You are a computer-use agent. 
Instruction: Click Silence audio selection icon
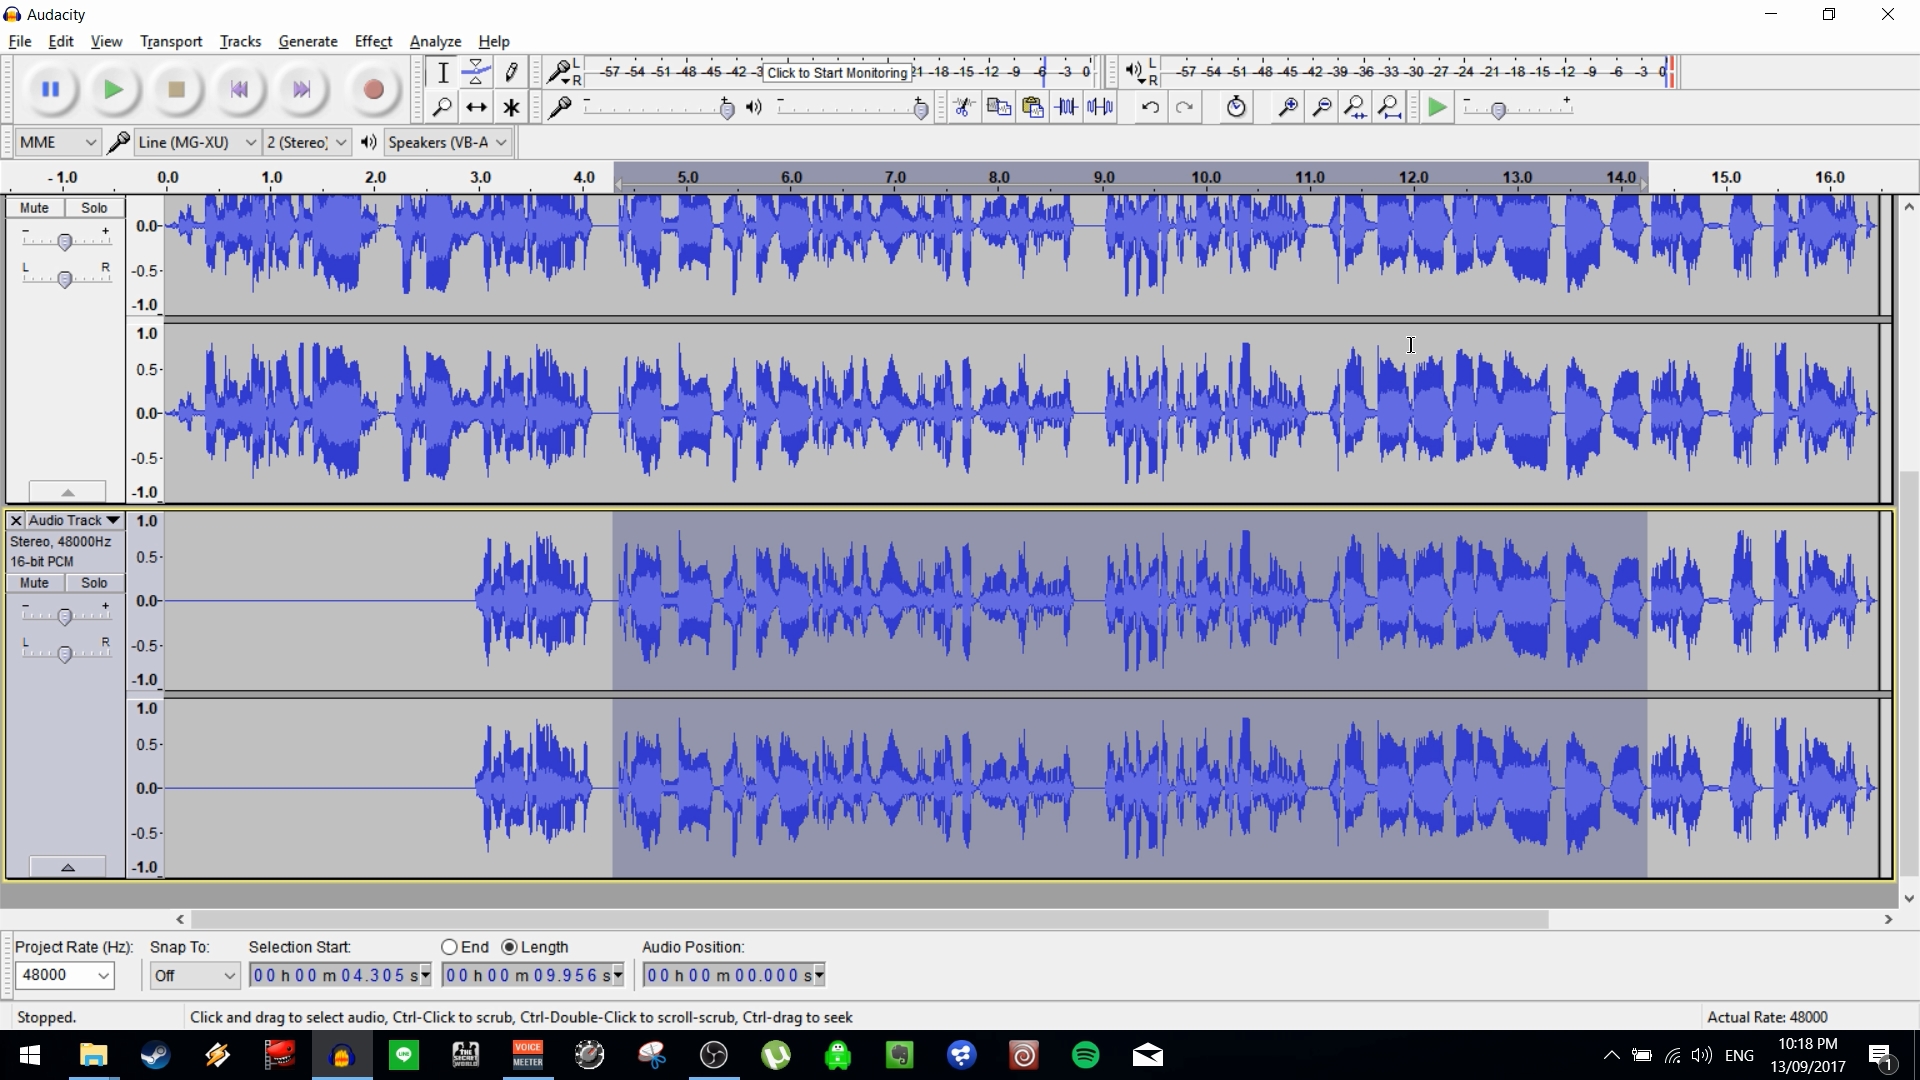coord(1100,107)
